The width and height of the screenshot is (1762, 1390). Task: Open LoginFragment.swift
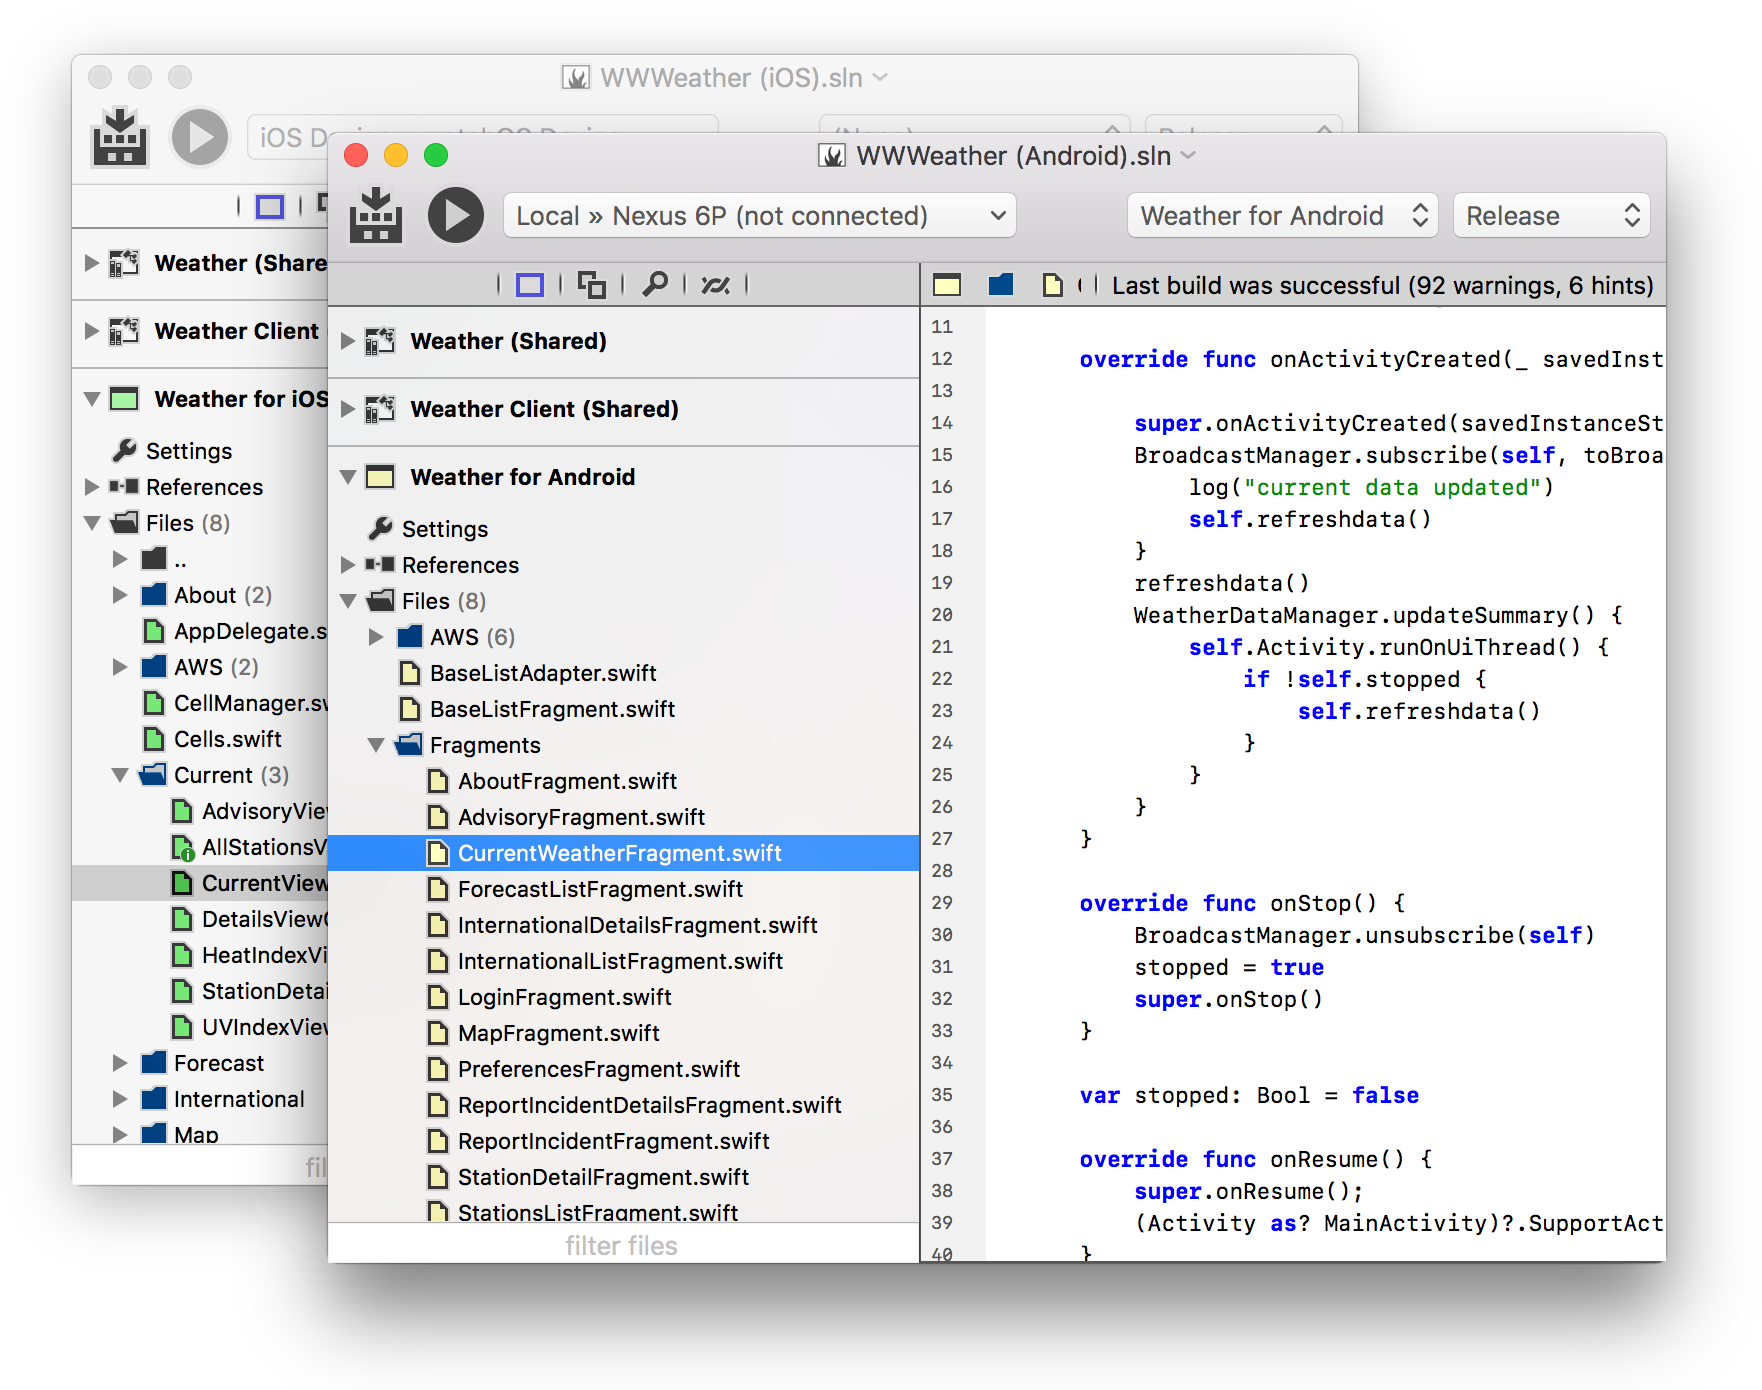point(564,997)
